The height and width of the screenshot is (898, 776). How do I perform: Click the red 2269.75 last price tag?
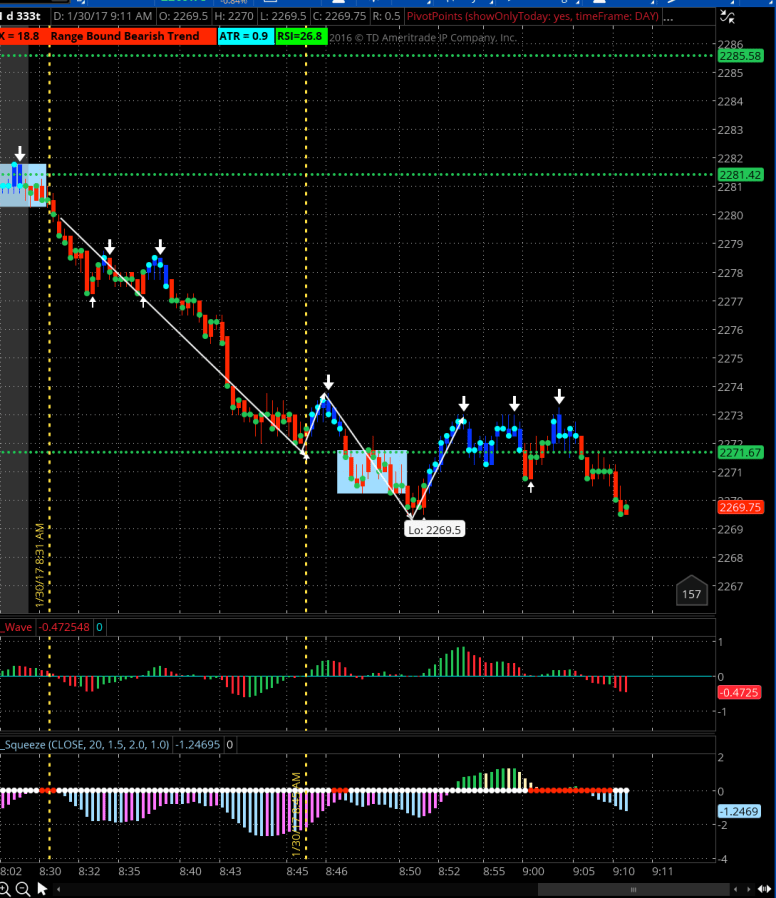pos(740,507)
